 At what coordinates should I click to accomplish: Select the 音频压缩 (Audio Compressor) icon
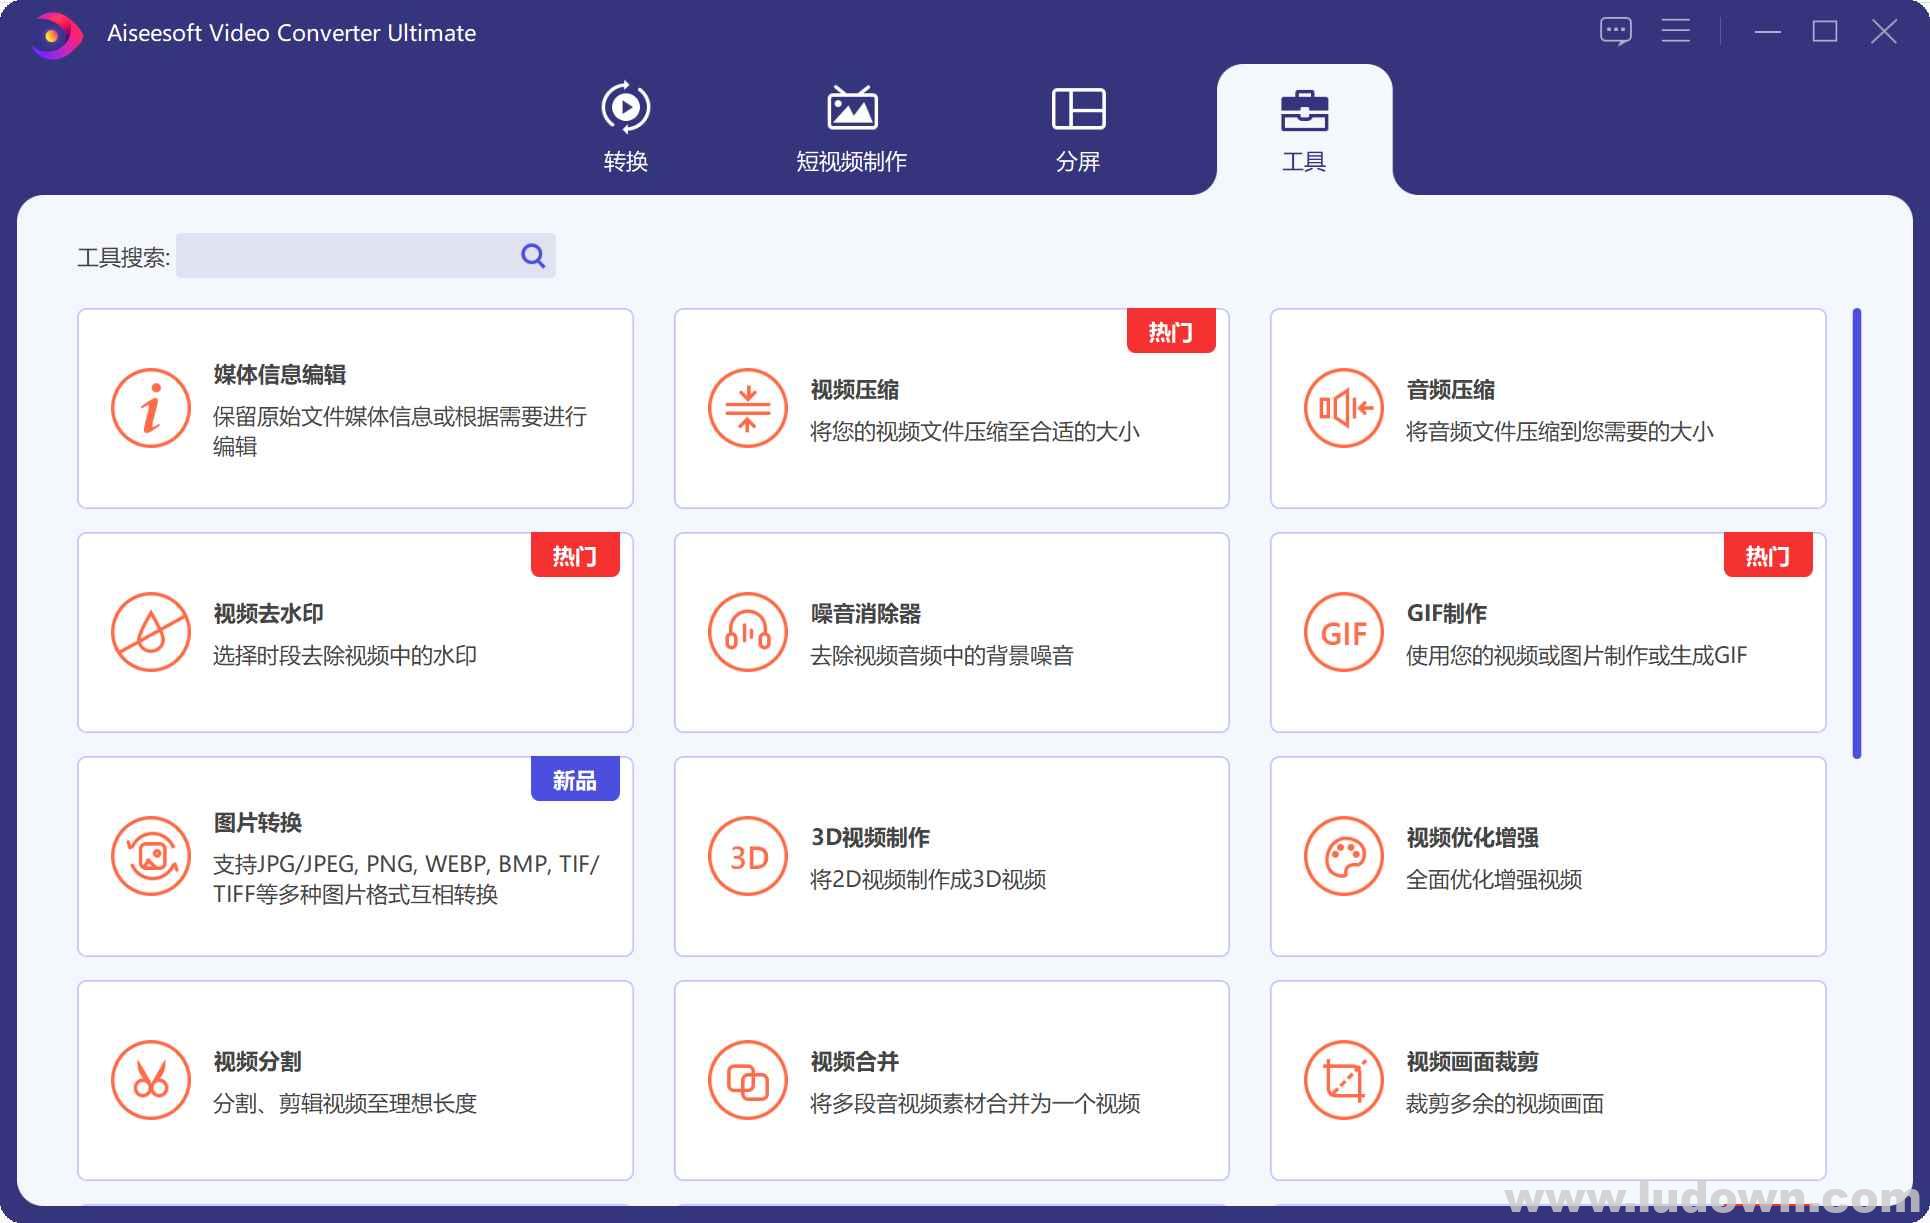1343,408
